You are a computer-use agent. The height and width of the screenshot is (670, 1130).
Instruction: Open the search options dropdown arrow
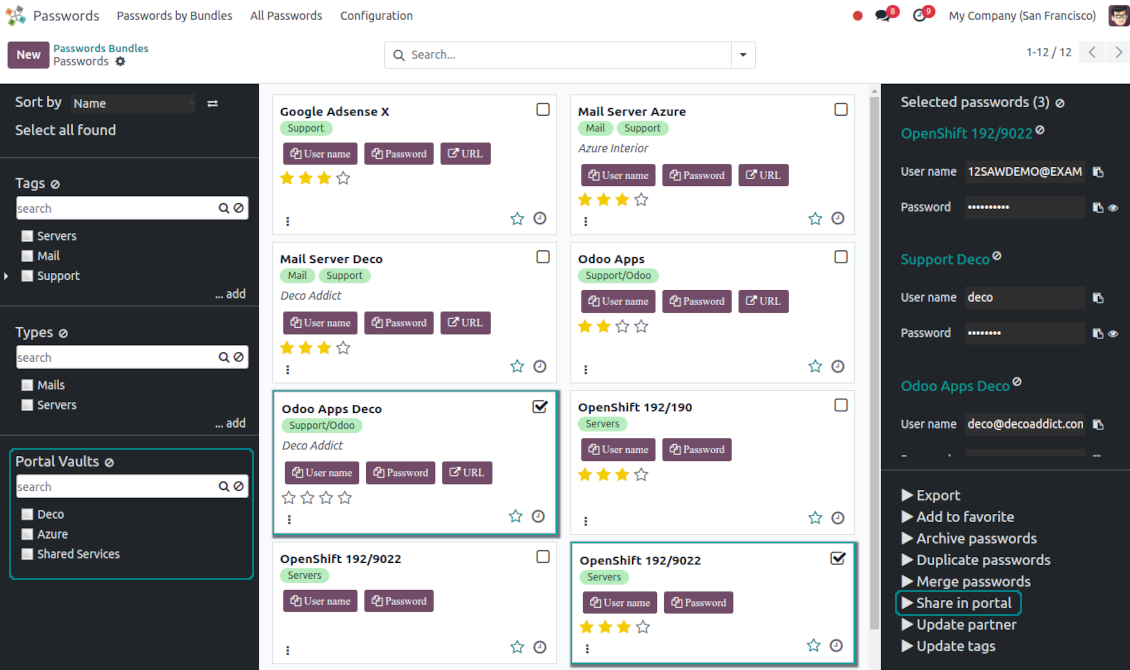point(743,55)
